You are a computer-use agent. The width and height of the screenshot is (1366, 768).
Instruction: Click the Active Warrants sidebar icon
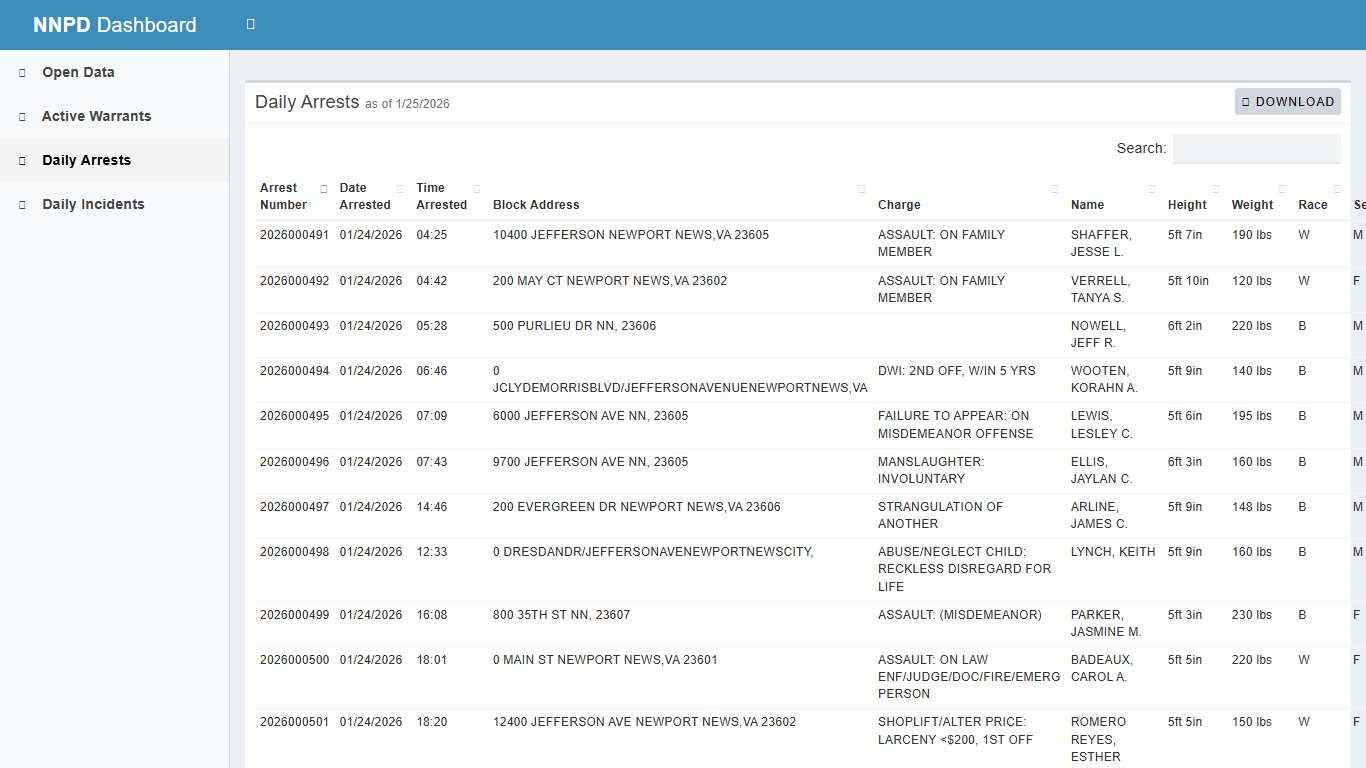coord(21,116)
